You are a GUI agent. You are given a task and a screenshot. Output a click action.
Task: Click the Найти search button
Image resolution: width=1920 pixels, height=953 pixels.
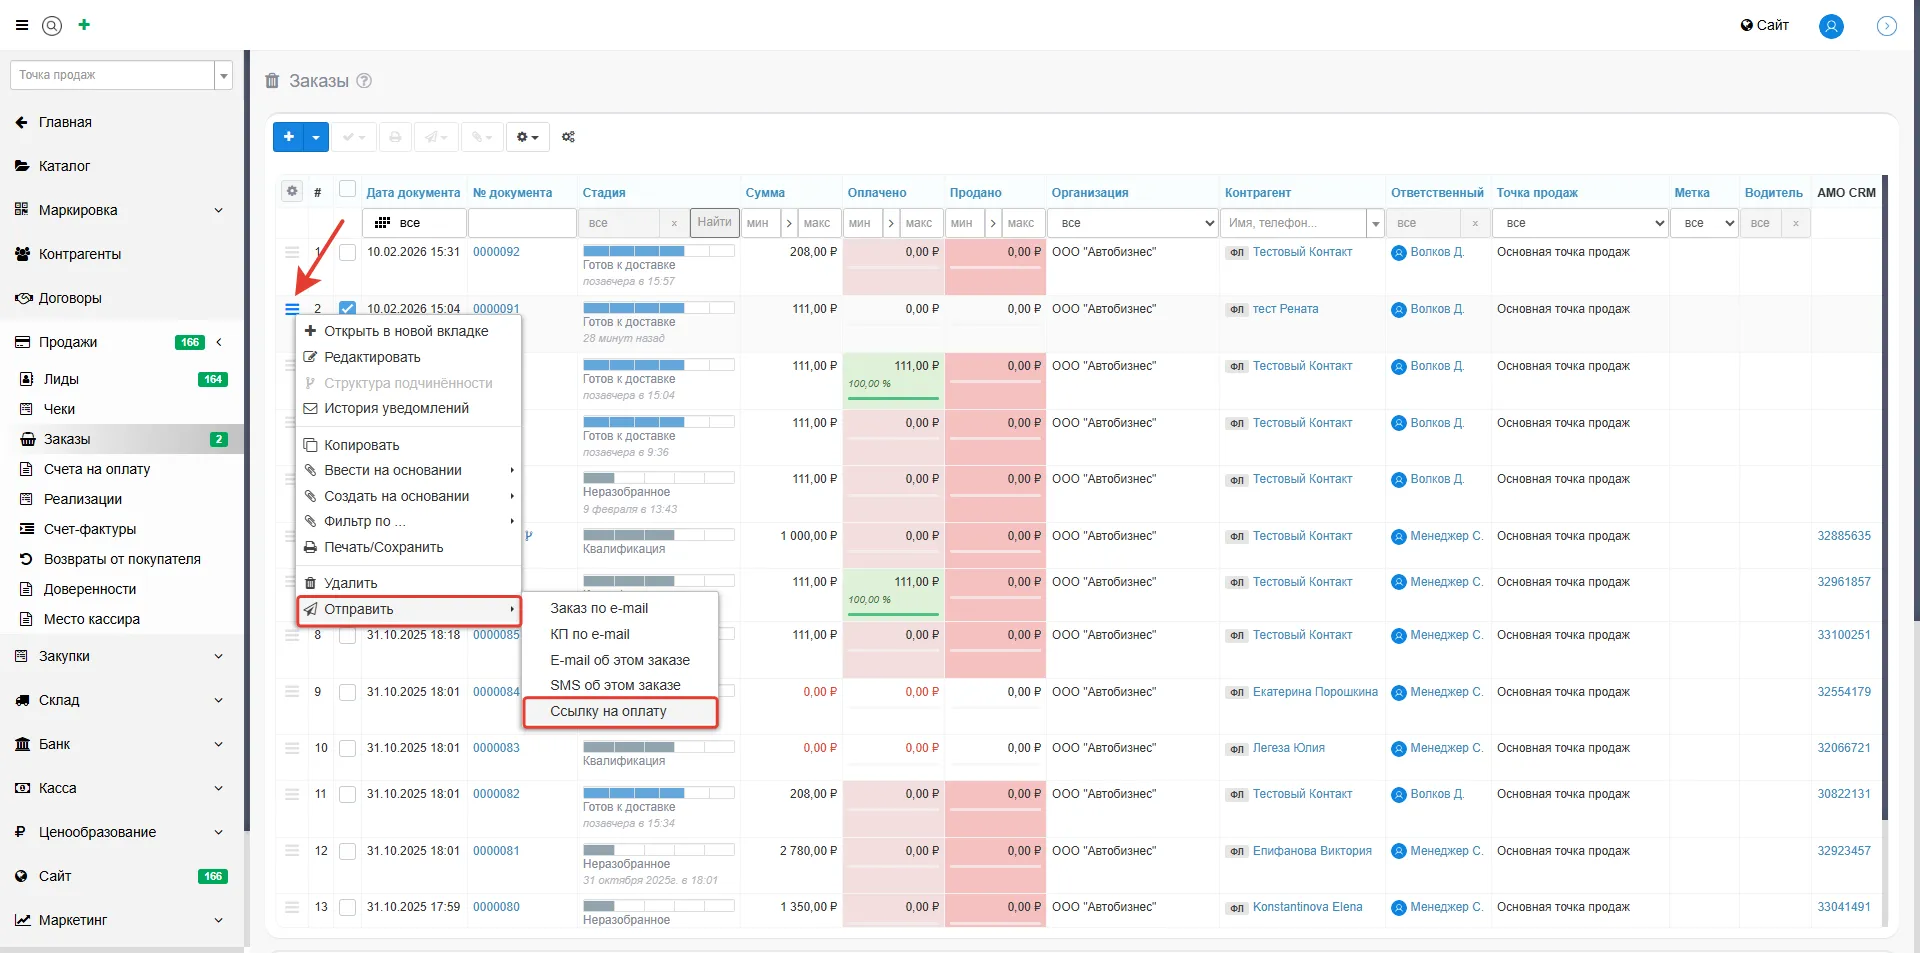coord(714,222)
